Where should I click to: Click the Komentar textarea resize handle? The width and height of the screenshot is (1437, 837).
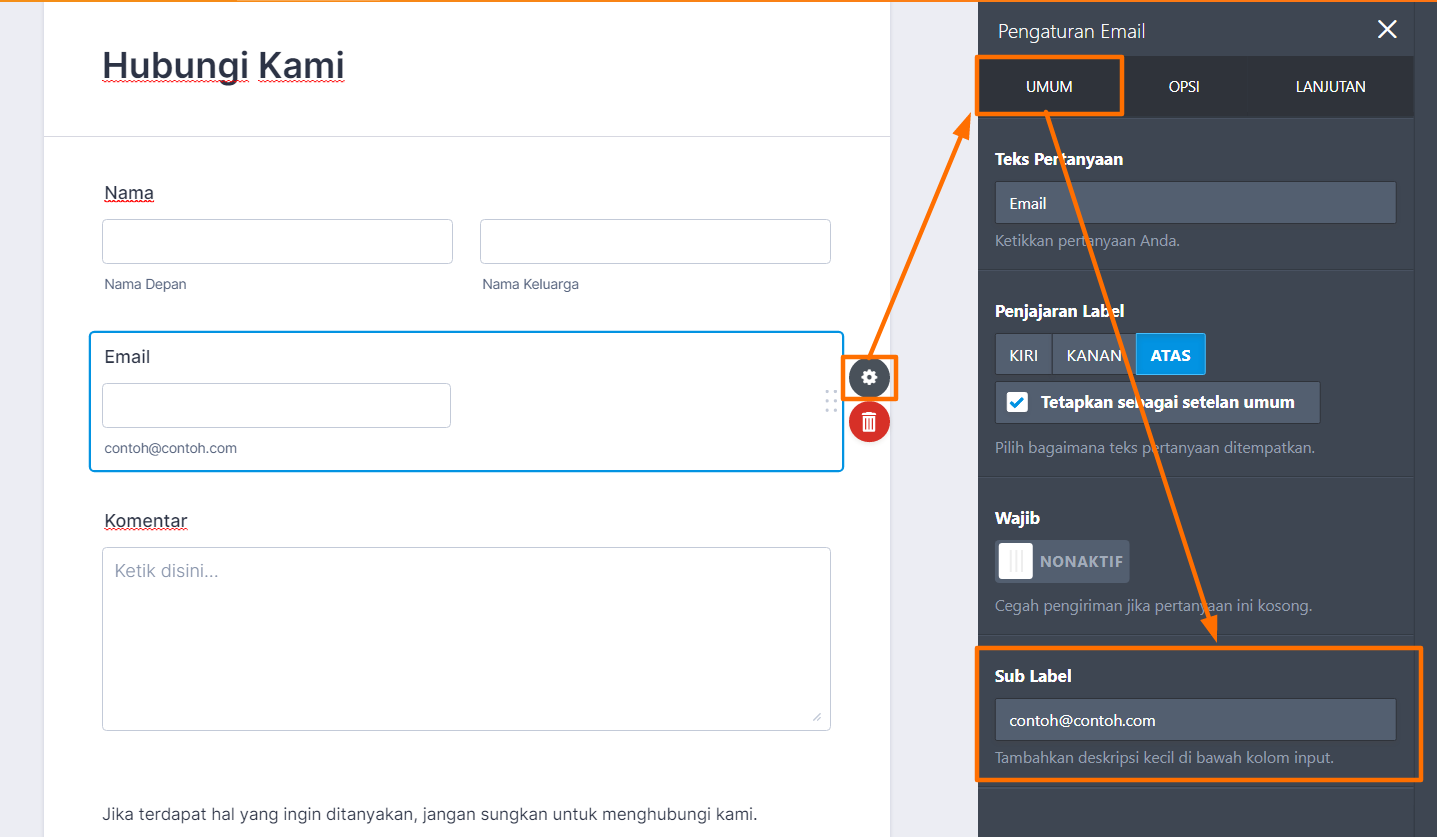[x=816, y=716]
